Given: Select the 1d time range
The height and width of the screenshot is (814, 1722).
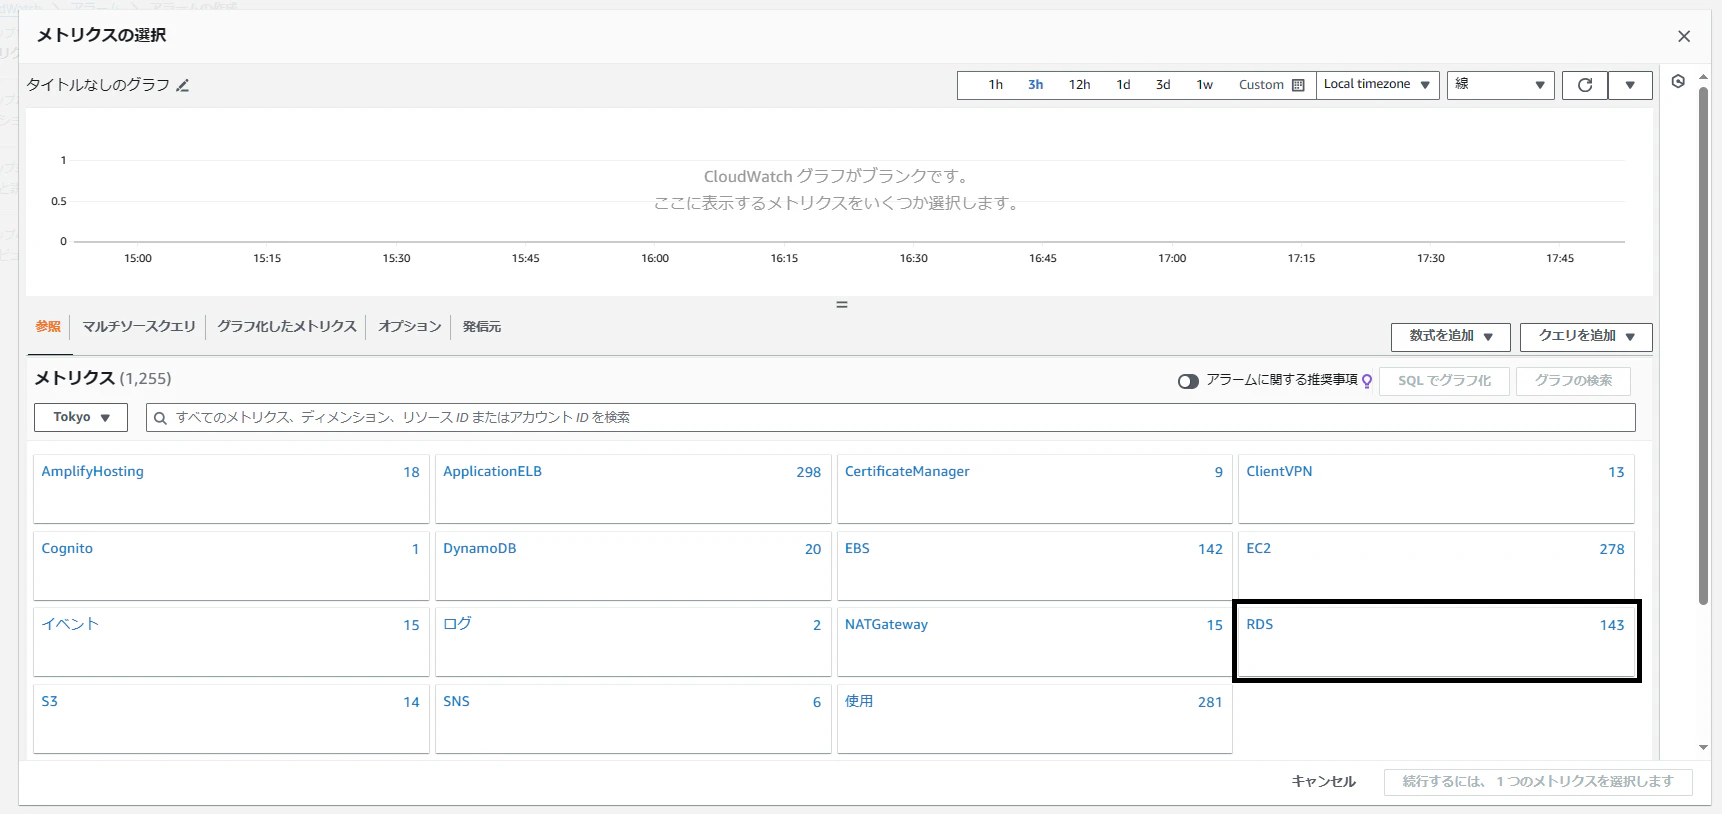Looking at the screenshot, I should point(1123,85).
